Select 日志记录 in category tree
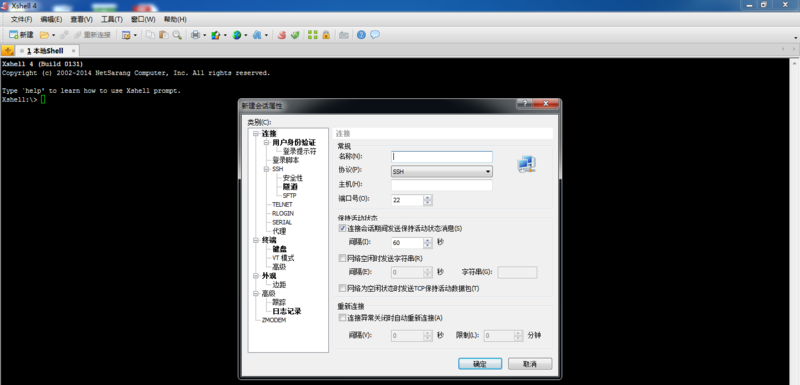Image resolution: width=800 pixels, height=385 pixels. (286, 311)
